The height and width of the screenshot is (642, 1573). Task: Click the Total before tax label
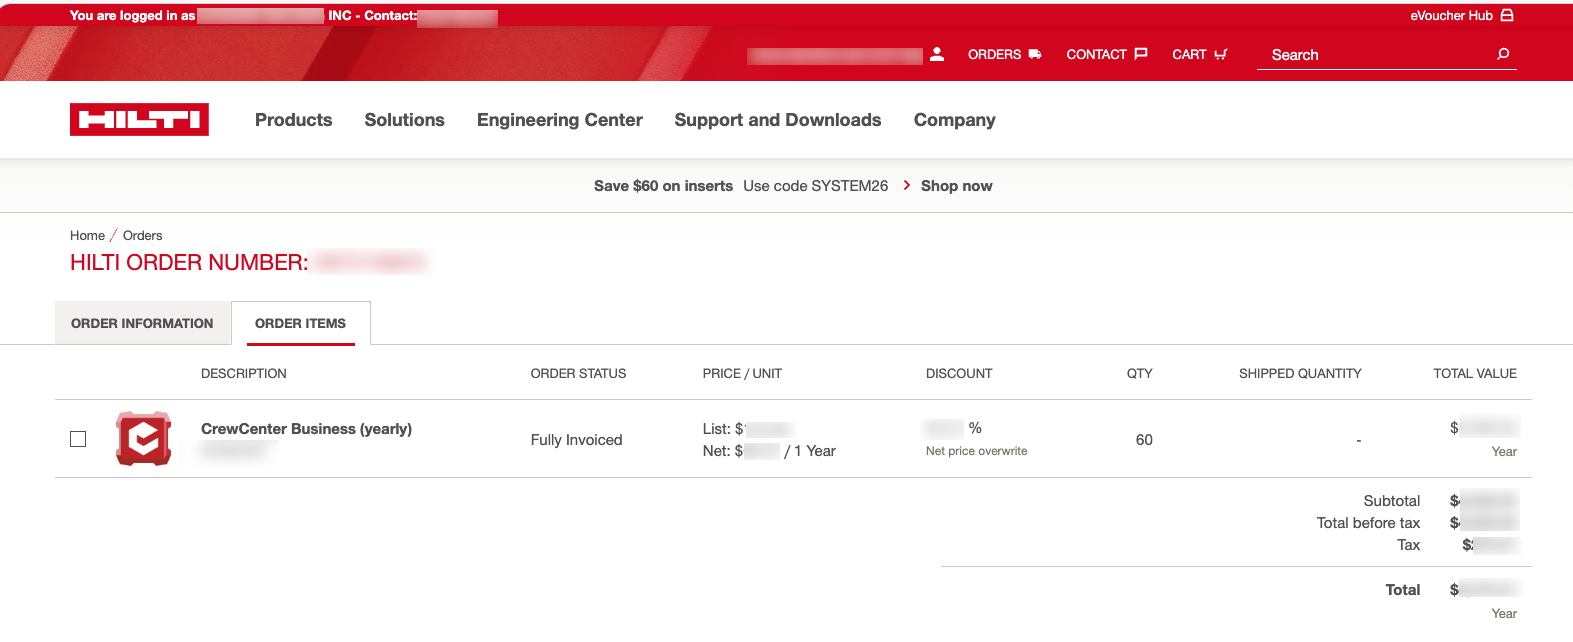point(1368,523)
